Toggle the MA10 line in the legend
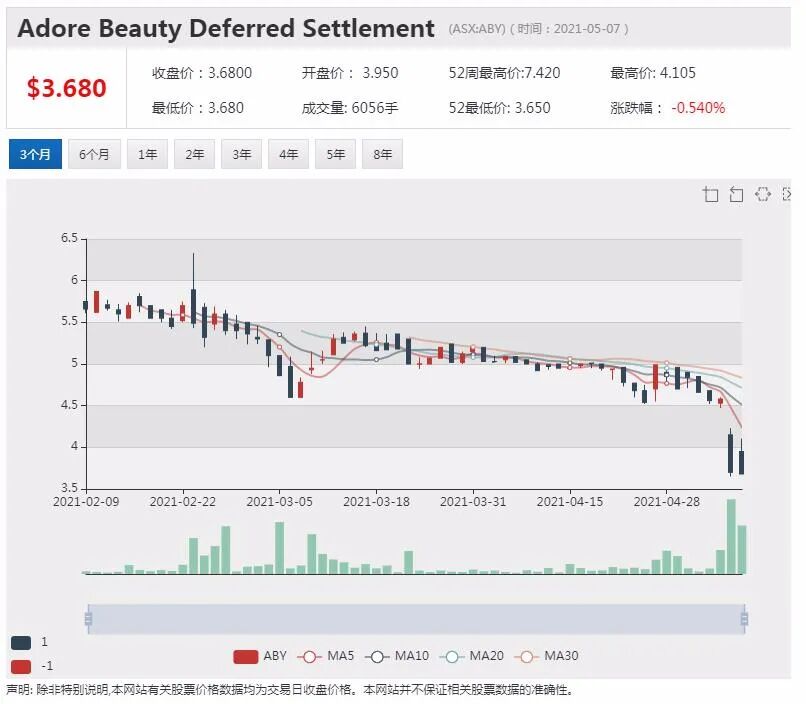Screen dimensions: 806x704 (x=397, y=656)
